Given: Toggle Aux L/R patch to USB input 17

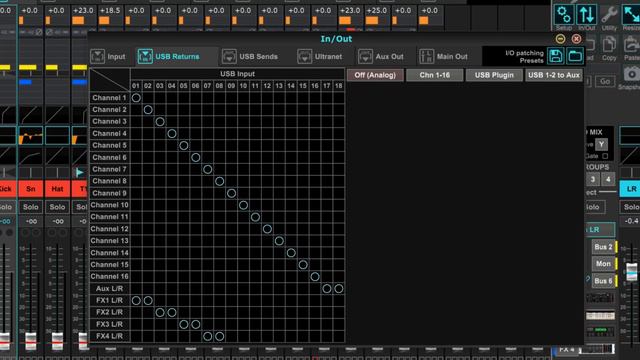Looking at the screenshot, I should click(x=327, y=289).
